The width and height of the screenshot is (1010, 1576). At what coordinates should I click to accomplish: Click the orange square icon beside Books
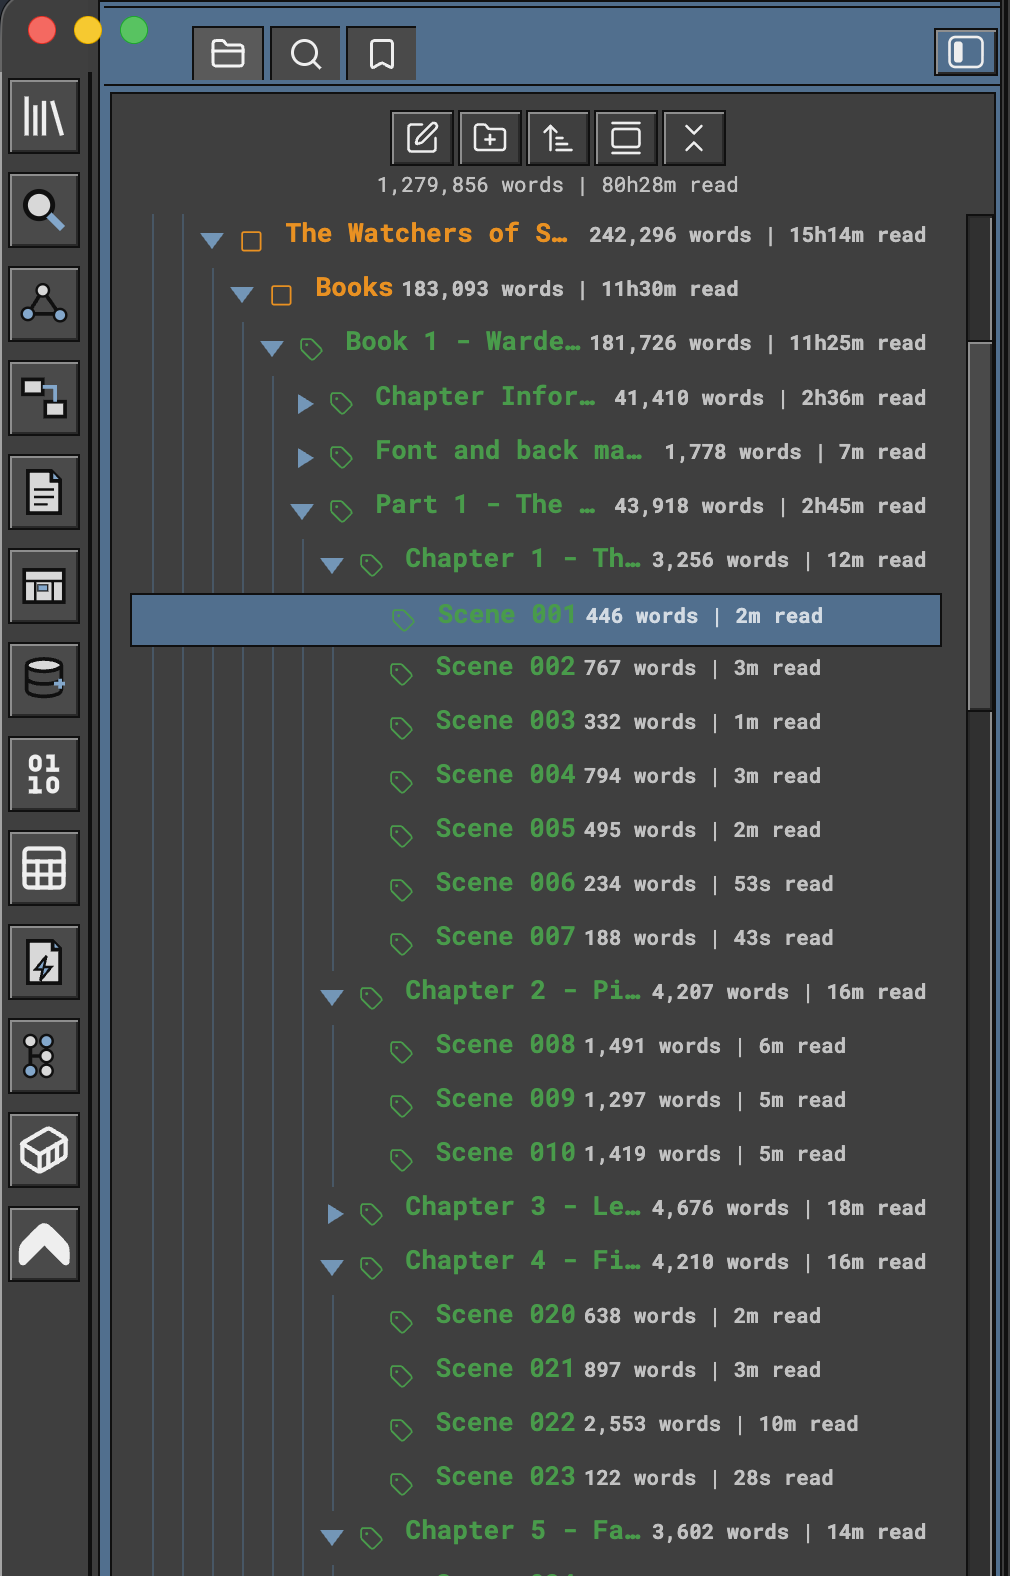click(282, 295)
